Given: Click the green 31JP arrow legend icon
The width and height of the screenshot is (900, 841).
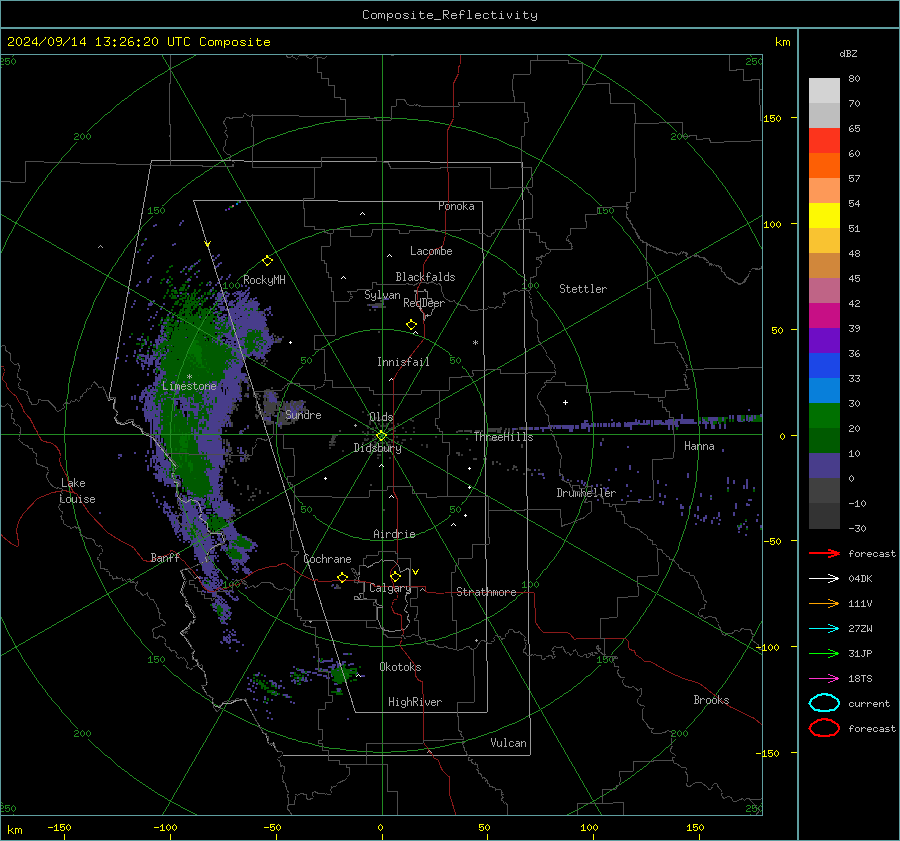Looking at the screenshot, I should tap(824, 653).
